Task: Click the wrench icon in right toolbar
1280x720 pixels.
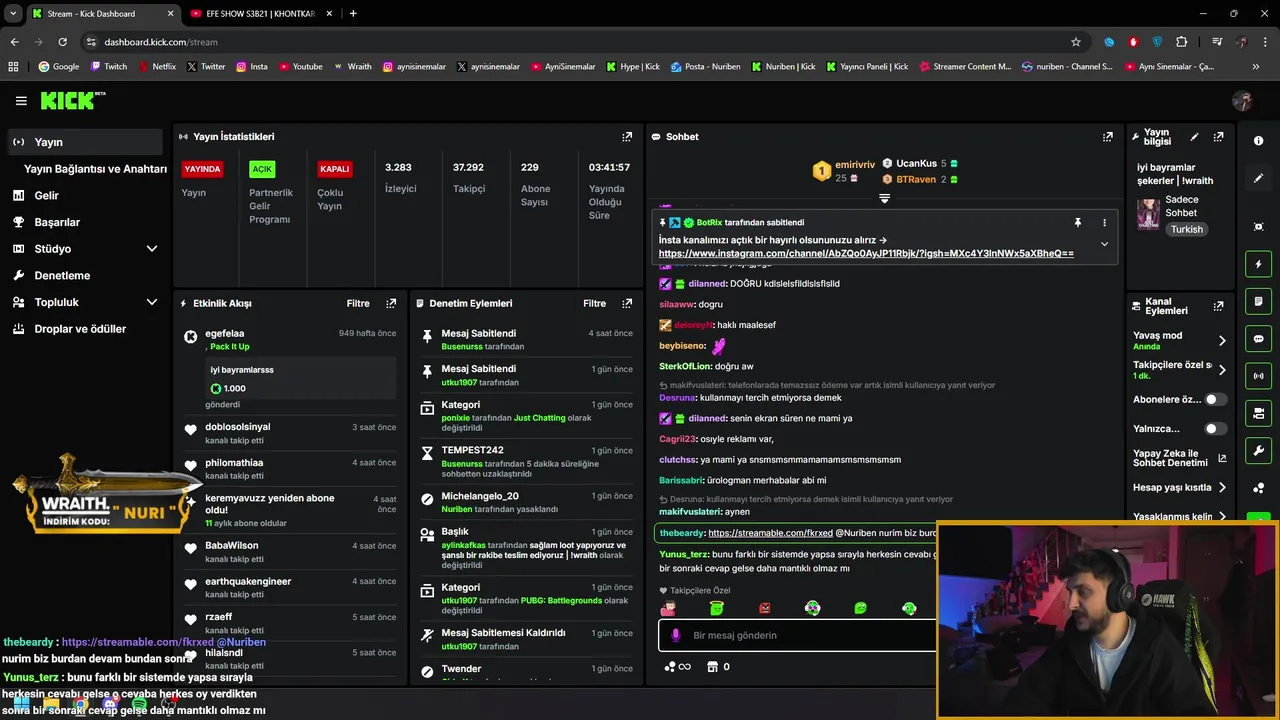Action: point(1258,451)
